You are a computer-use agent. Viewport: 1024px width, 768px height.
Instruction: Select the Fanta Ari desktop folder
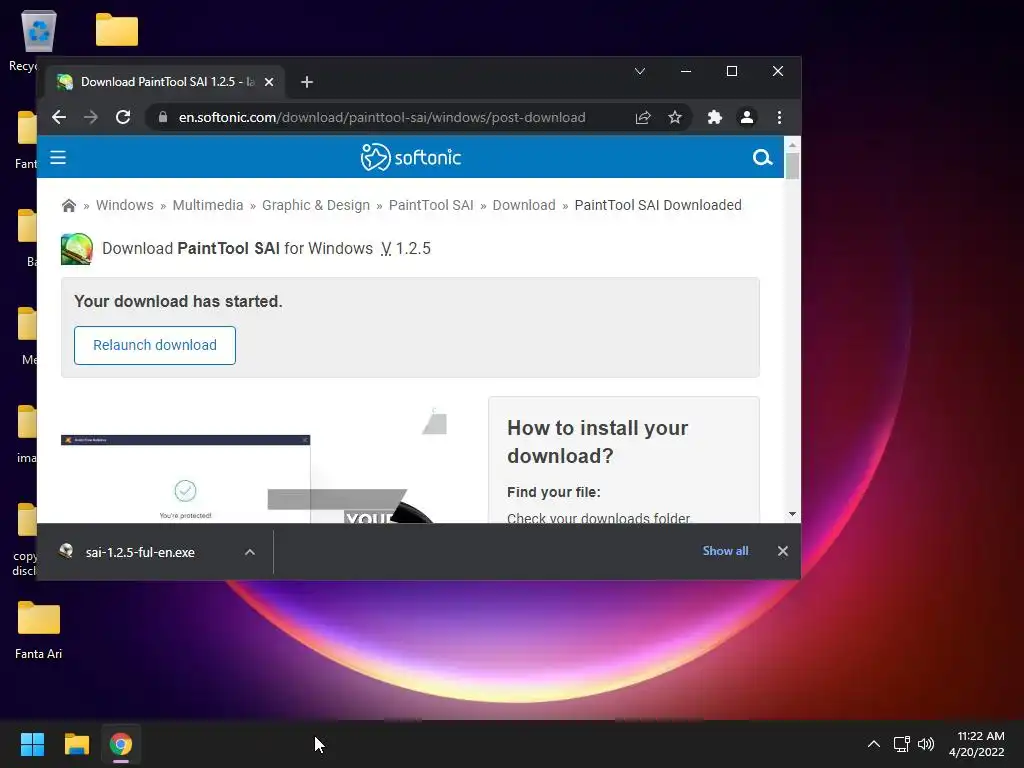(x=39, y=630)
